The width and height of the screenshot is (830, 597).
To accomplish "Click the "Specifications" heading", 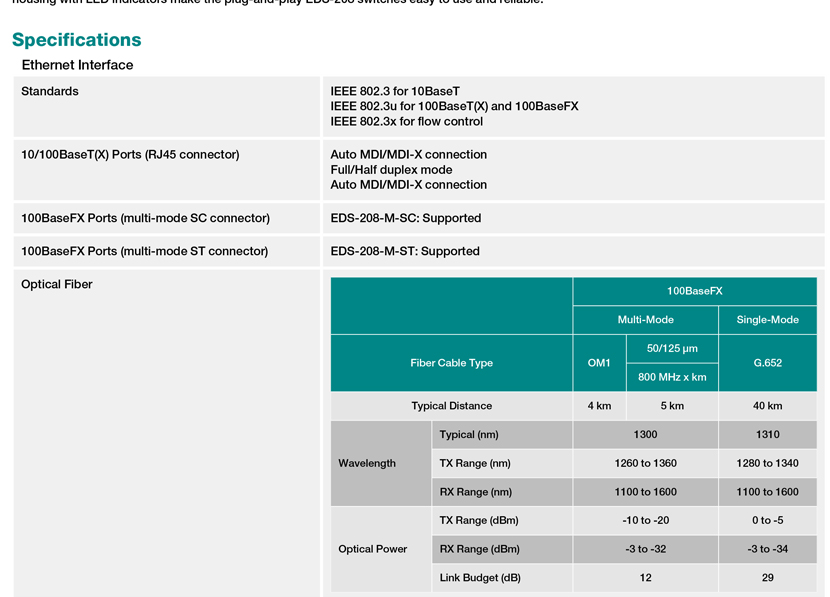I will 77,40.
